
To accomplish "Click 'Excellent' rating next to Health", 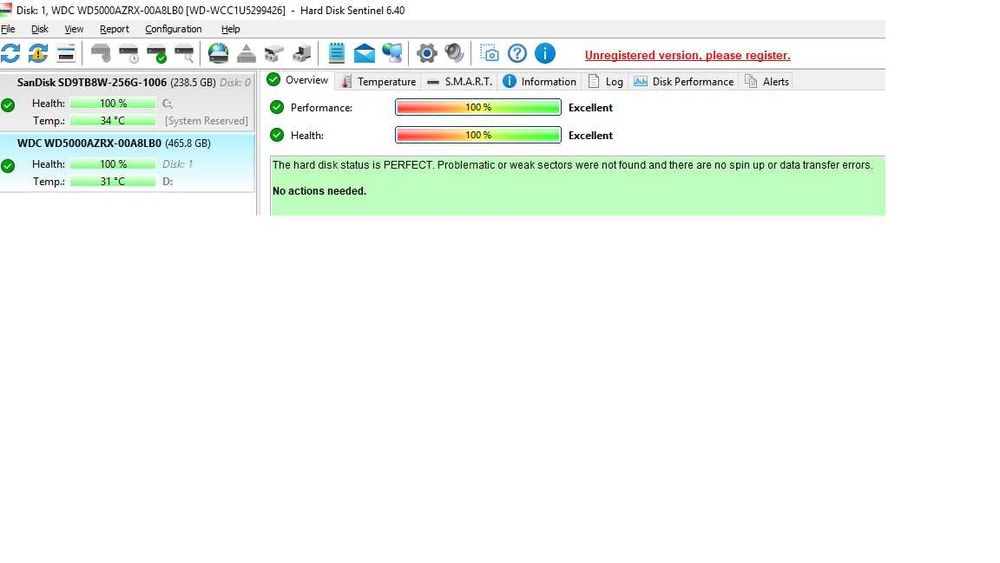I will (x=591, y=135).
